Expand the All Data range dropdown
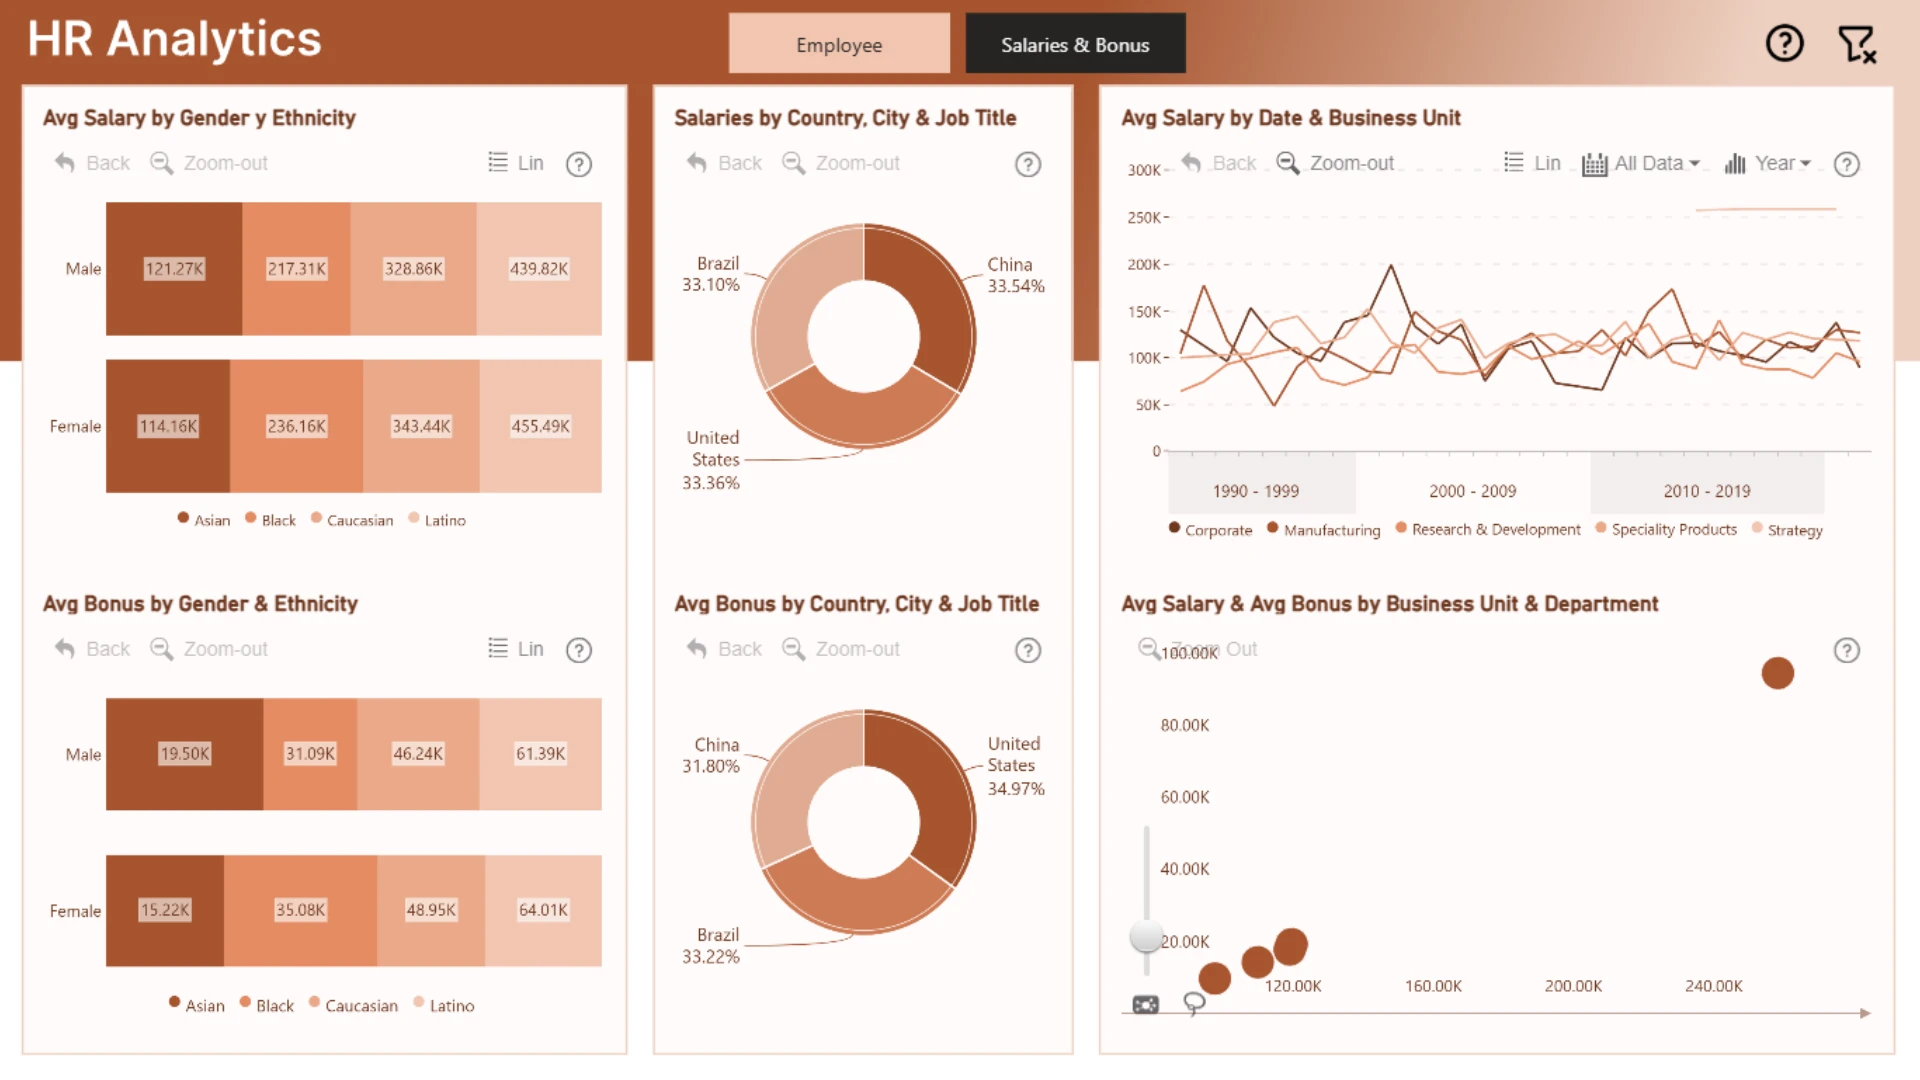 [x=1641, y=164]
